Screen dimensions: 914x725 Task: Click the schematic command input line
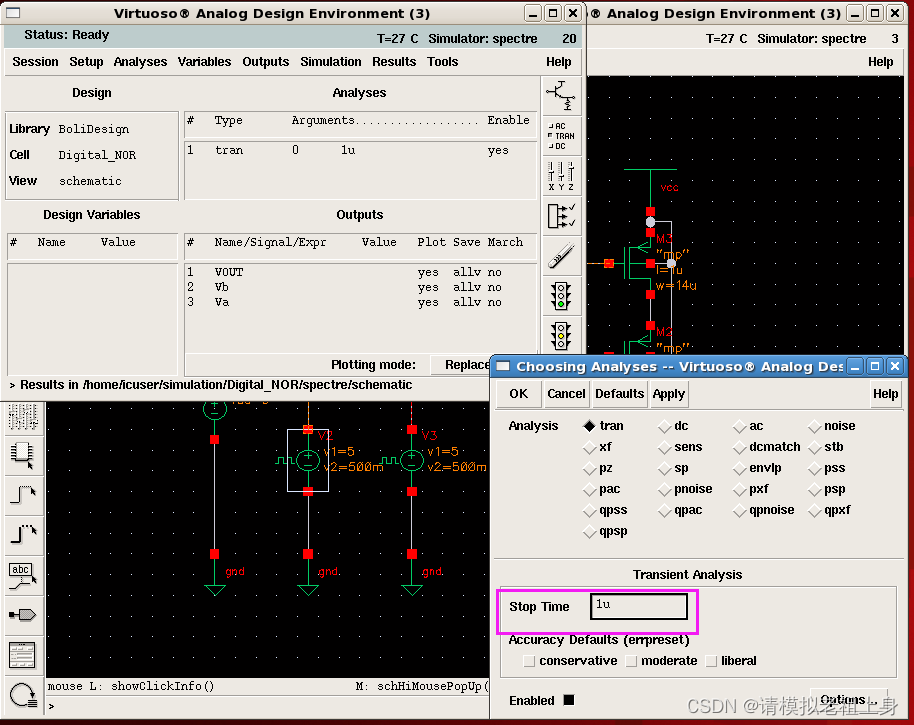[x=268, y=706]
